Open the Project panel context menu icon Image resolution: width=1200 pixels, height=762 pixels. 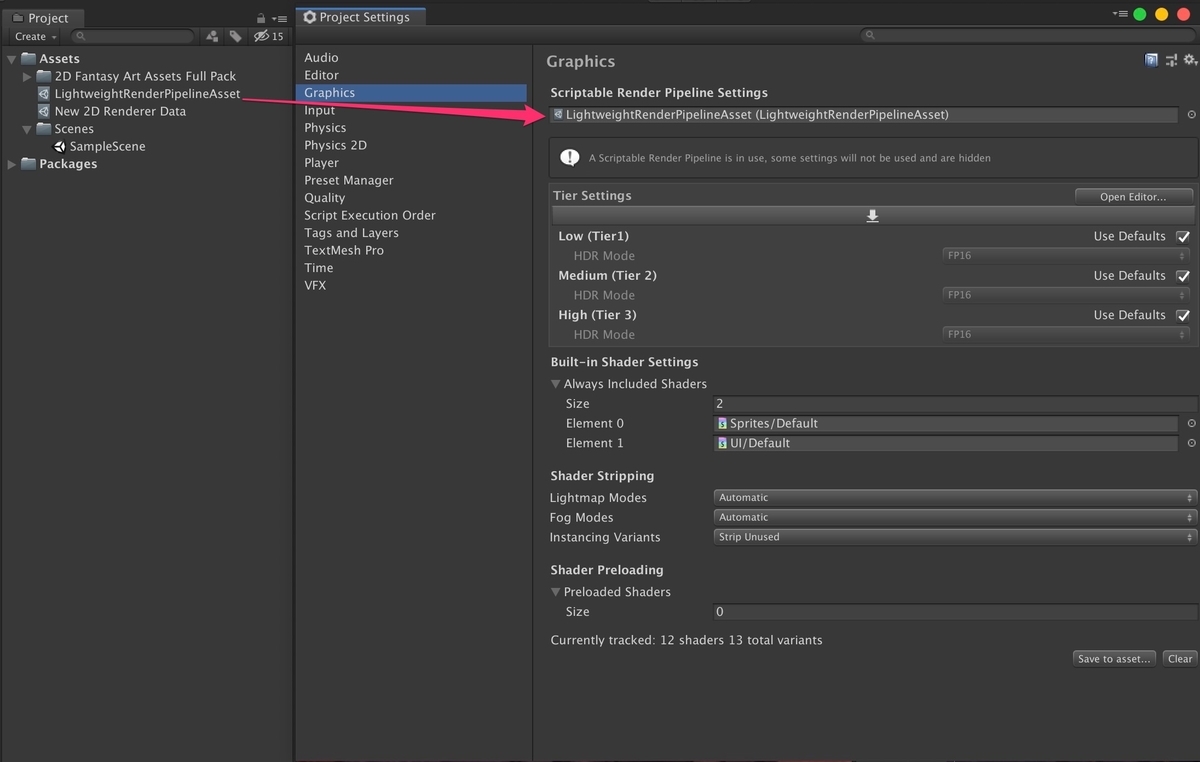click(280, 18)
